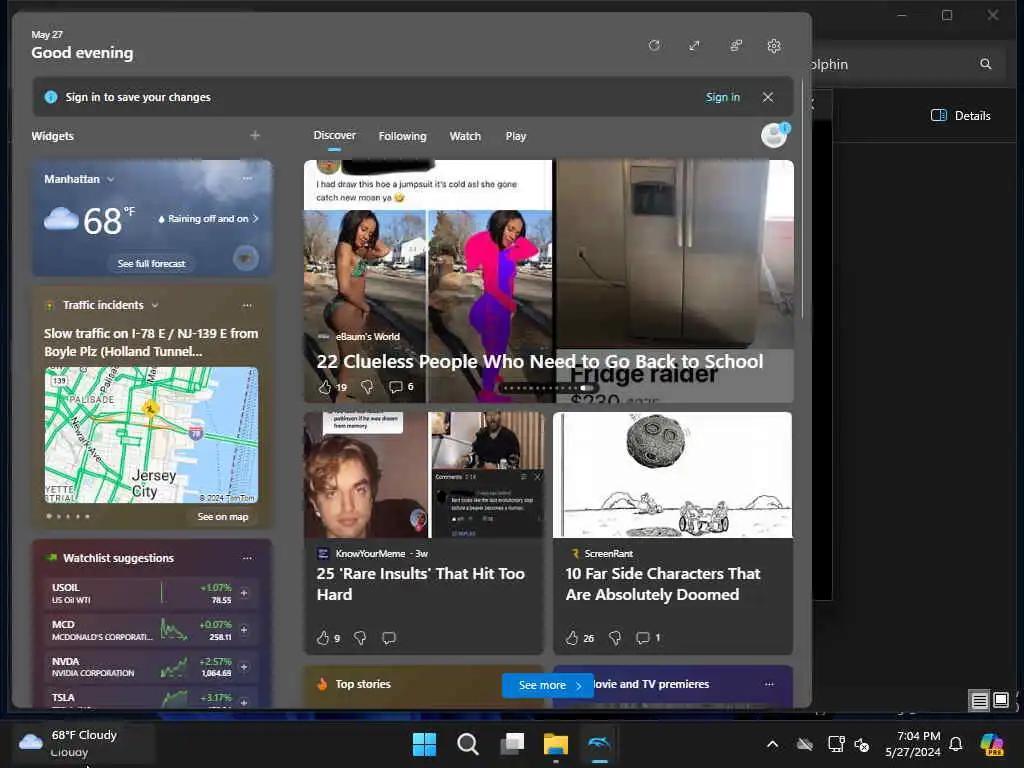This screenshot has height=768, width=1024.
Task: Add MCD to watchlist
Action: click(244, 630)
